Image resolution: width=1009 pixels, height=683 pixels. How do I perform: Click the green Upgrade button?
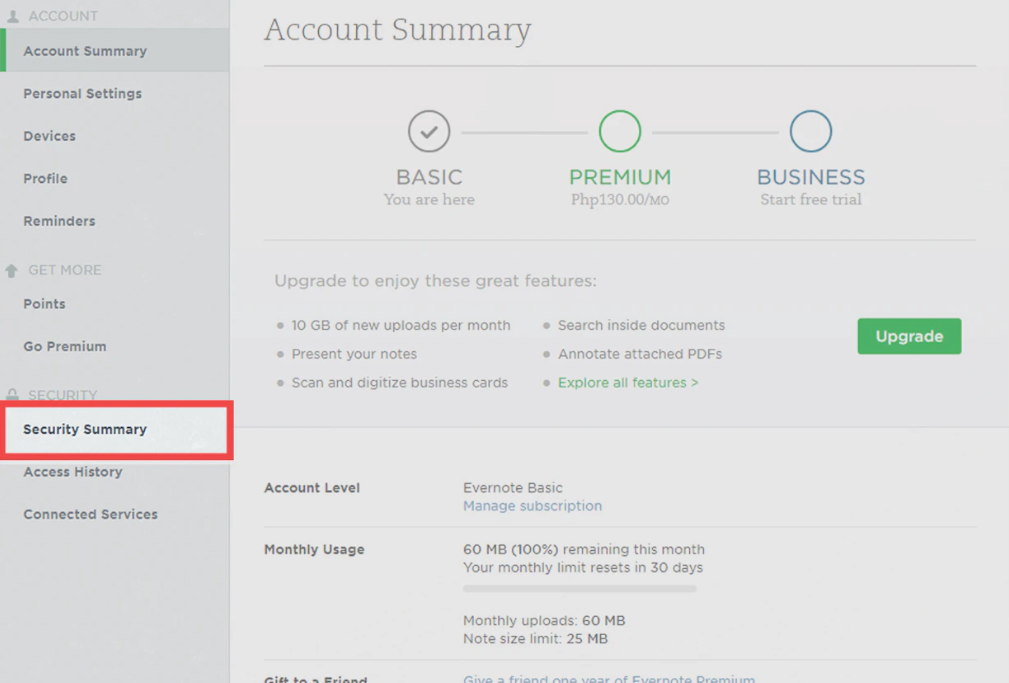(x=909, y=336)
